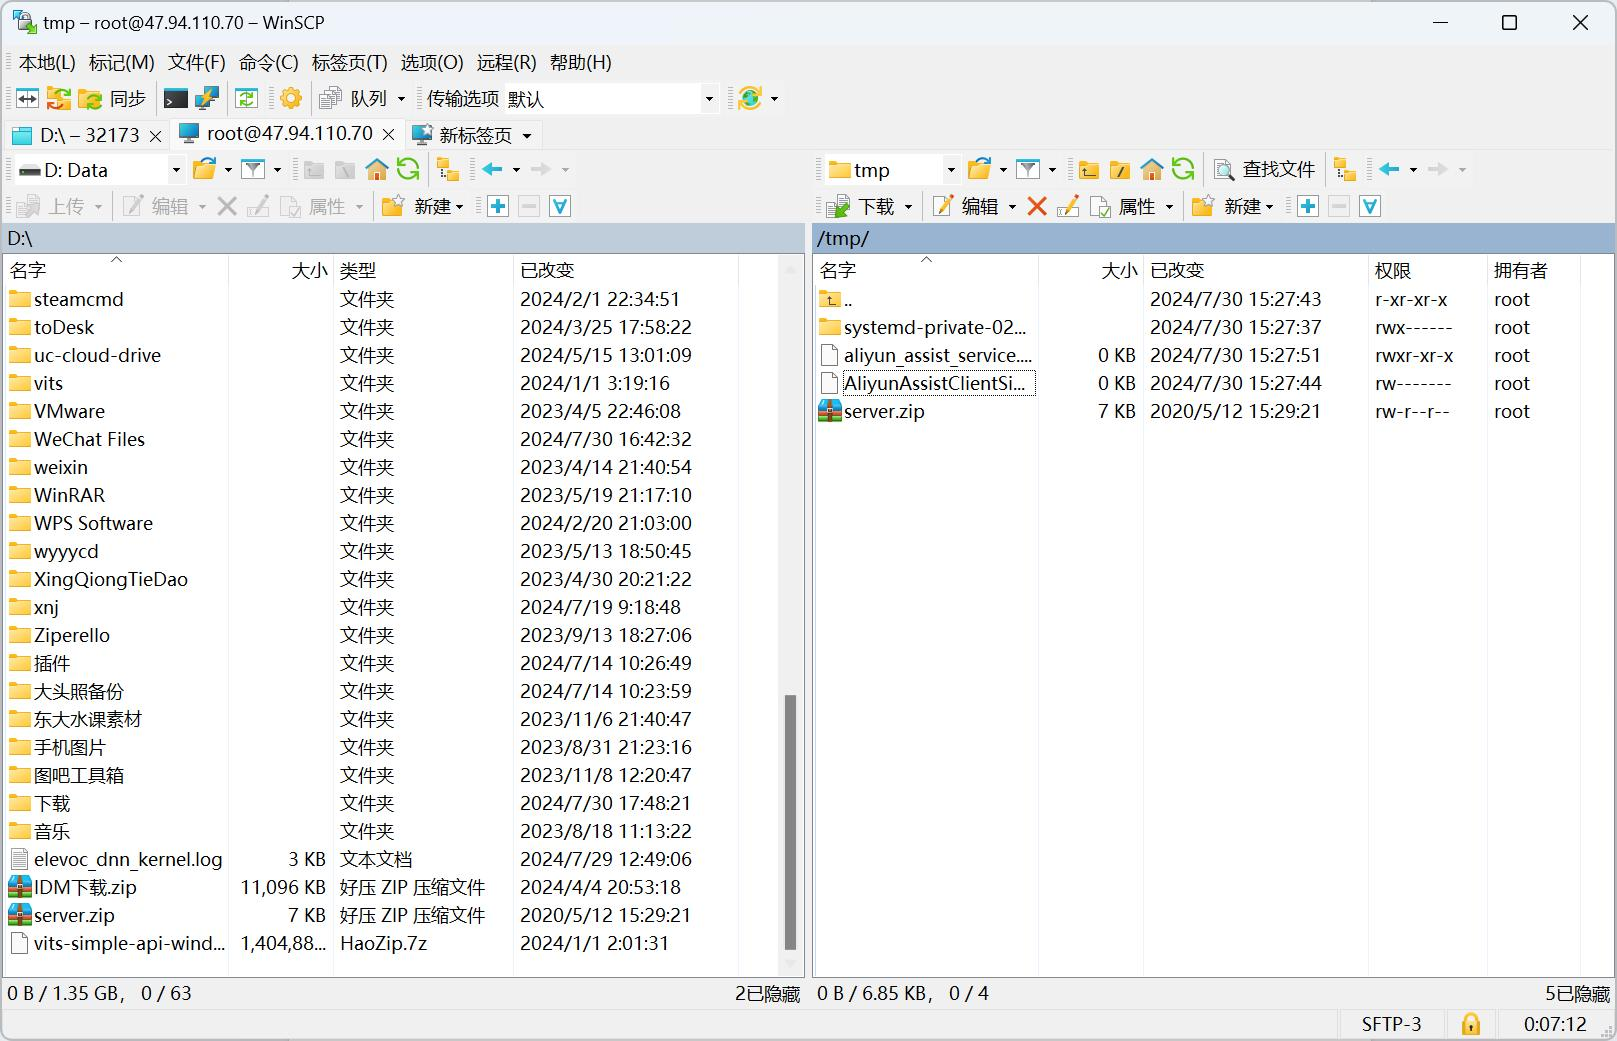Click the 下载 download button
Viewport: 1617px width, 1041px height.
(x=861, y=206)
